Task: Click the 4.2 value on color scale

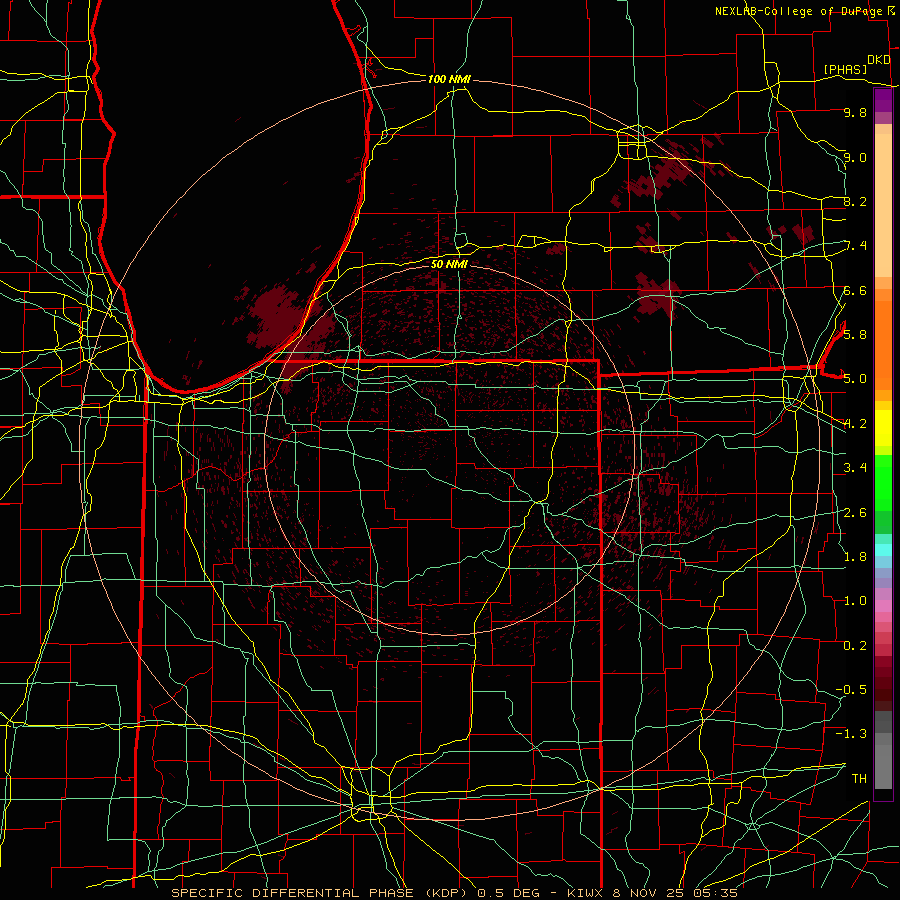Action: [855, 424]
